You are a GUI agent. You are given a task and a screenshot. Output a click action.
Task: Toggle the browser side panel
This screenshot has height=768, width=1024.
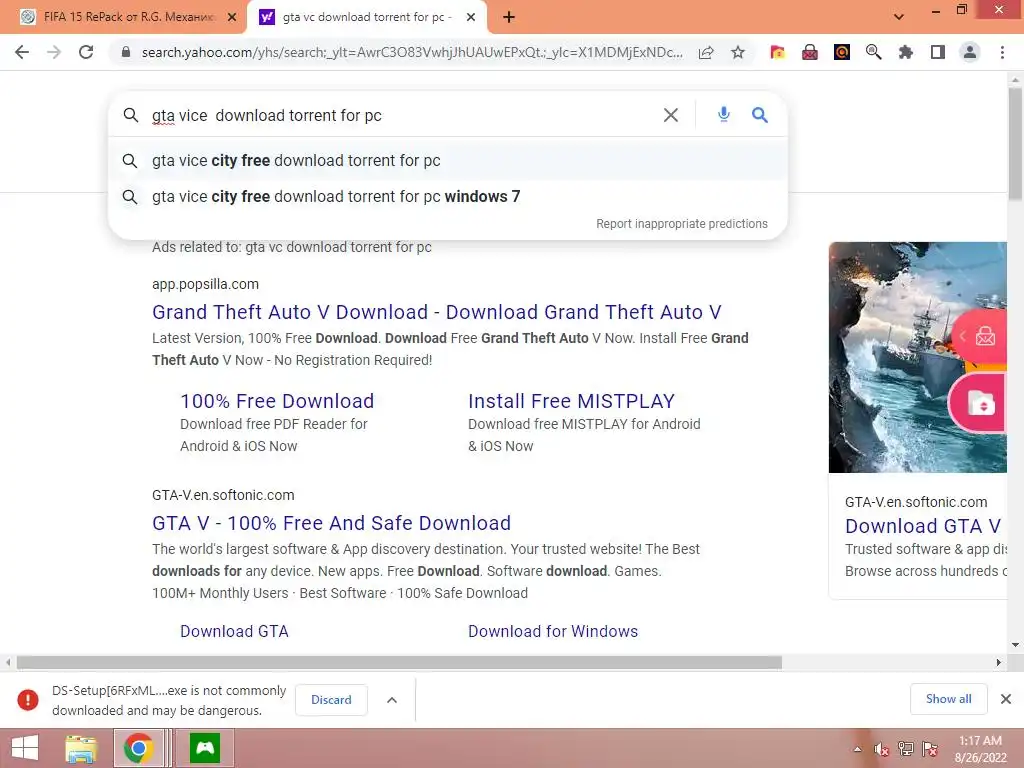[938, 52]
